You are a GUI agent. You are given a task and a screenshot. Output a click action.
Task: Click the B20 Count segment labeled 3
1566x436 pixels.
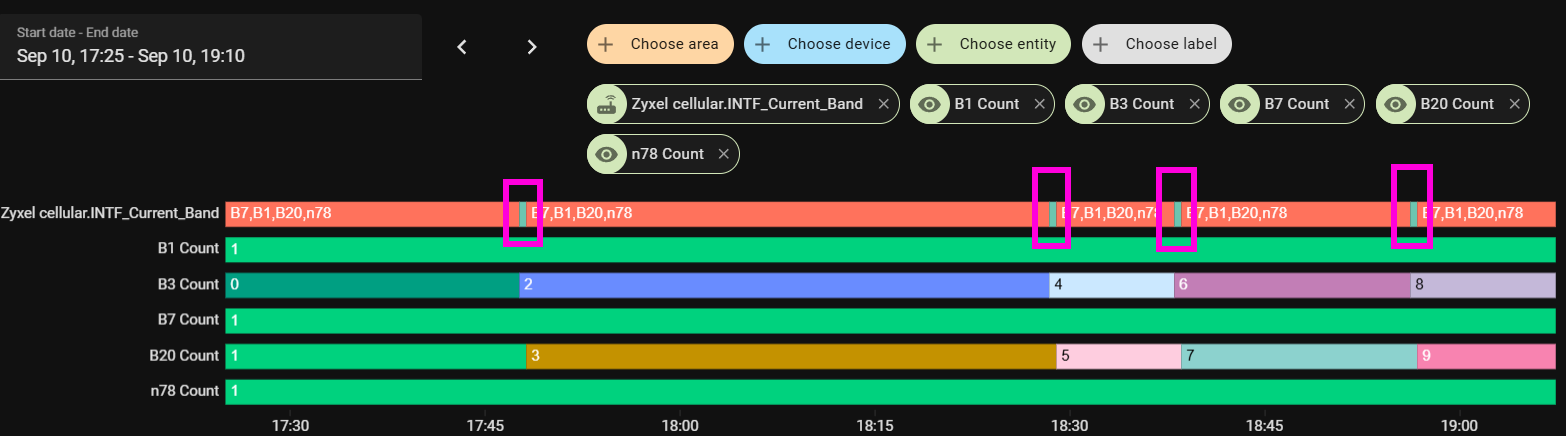(790, 355)
